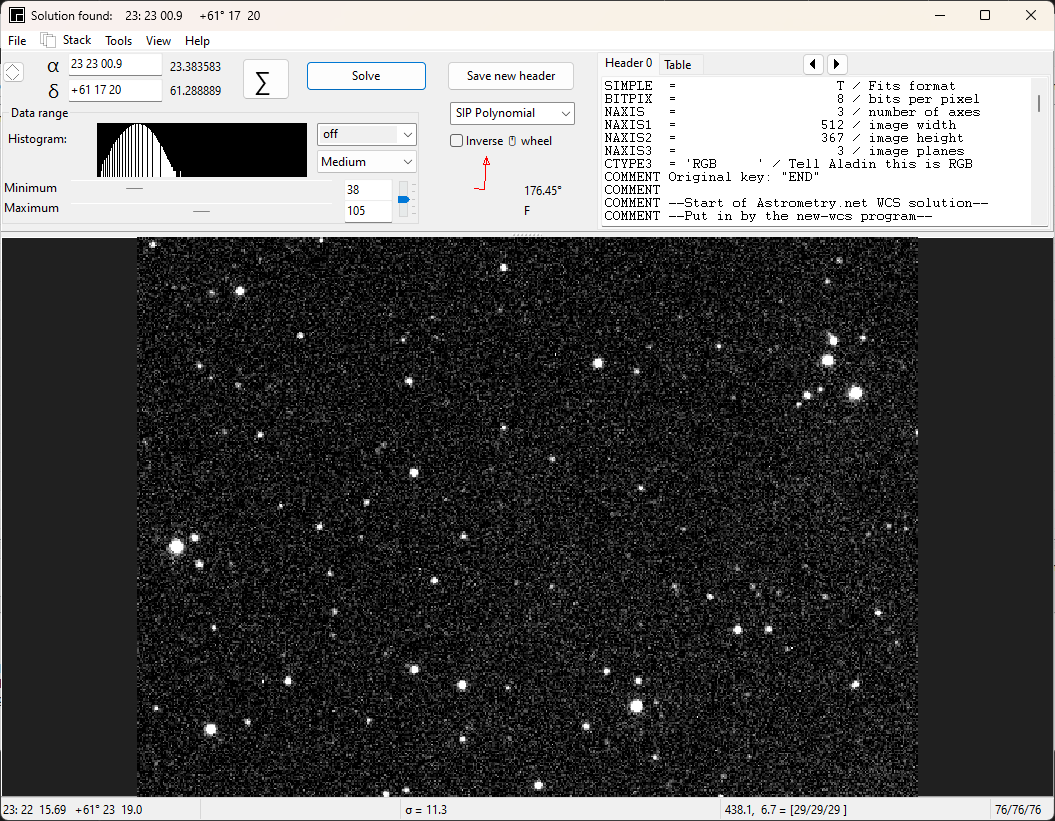Image resolution: width=1055 pixels, height=821 pixels.
Task: Click the stack icon beside the Stack menu
Action: (48, 39)
